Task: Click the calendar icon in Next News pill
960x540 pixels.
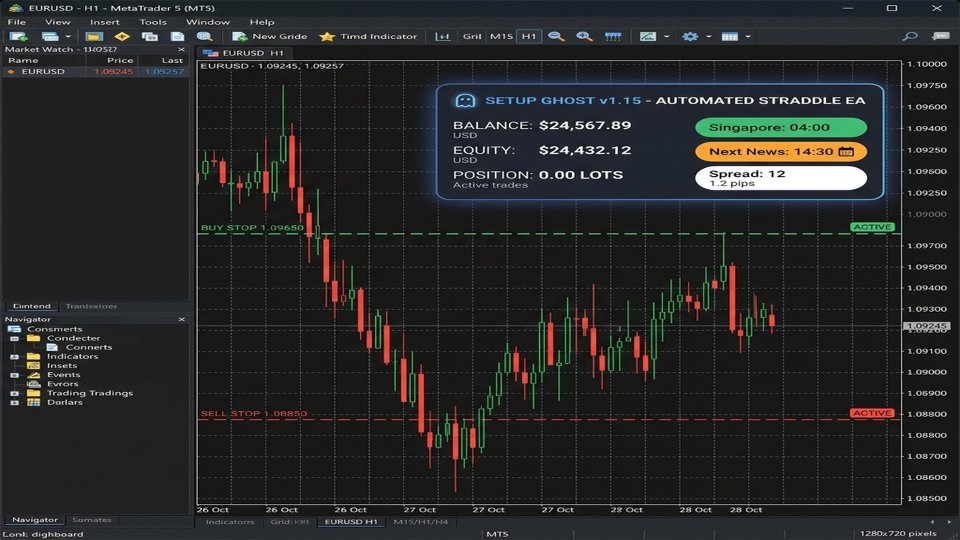Action: coord(846,151)
